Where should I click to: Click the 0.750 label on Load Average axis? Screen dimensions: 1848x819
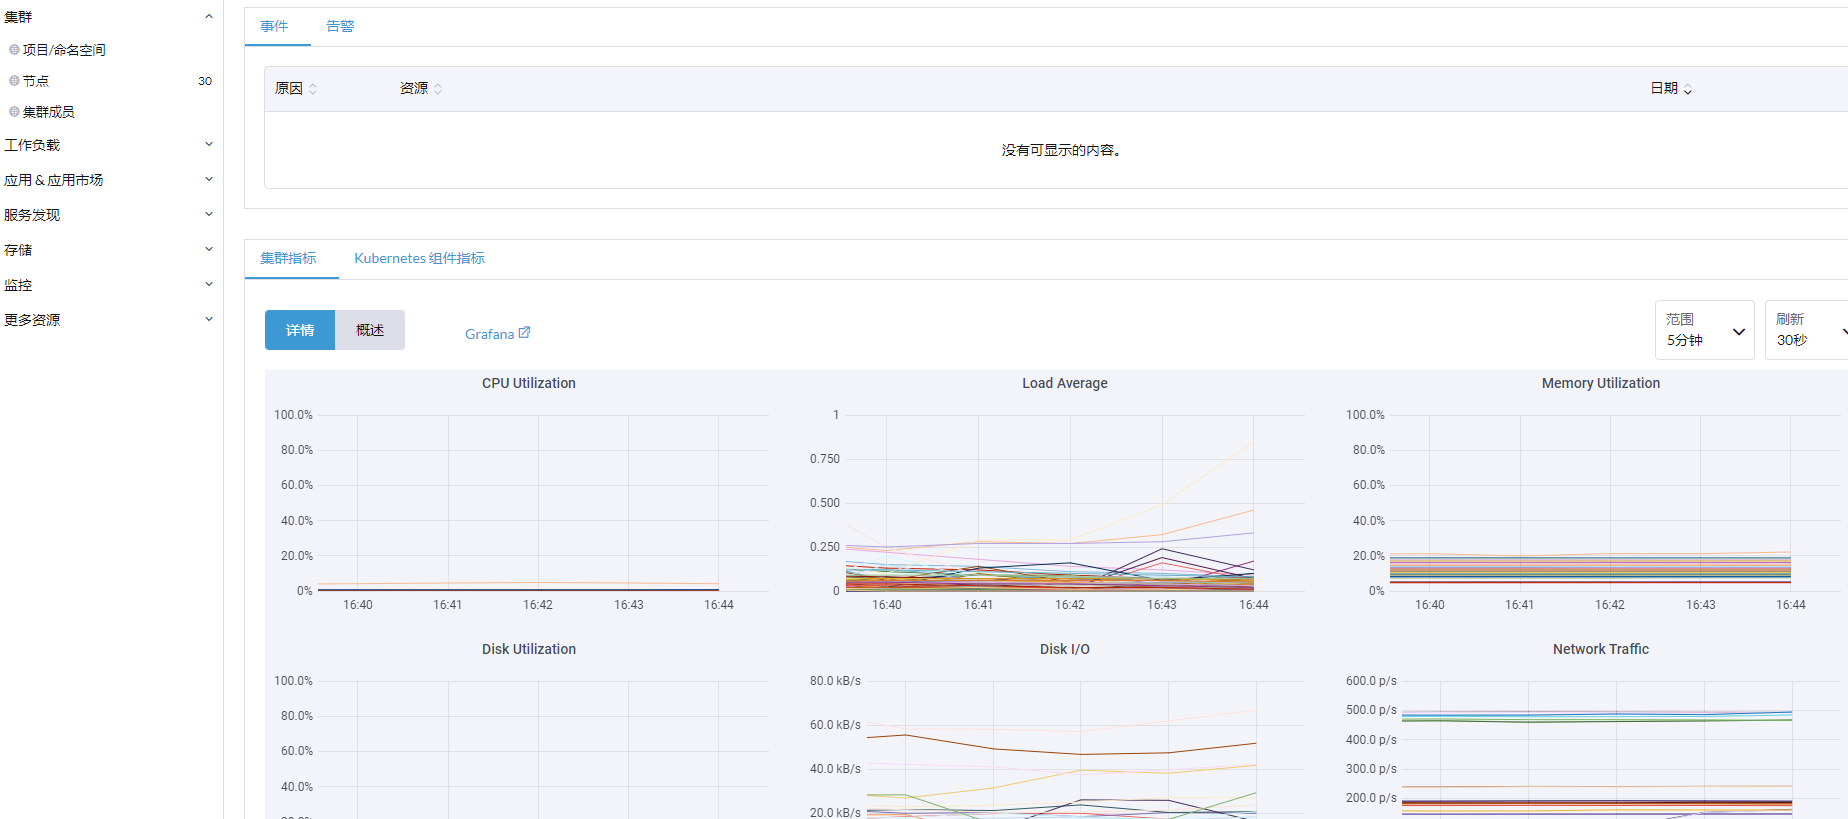click(x=825, y=459)
